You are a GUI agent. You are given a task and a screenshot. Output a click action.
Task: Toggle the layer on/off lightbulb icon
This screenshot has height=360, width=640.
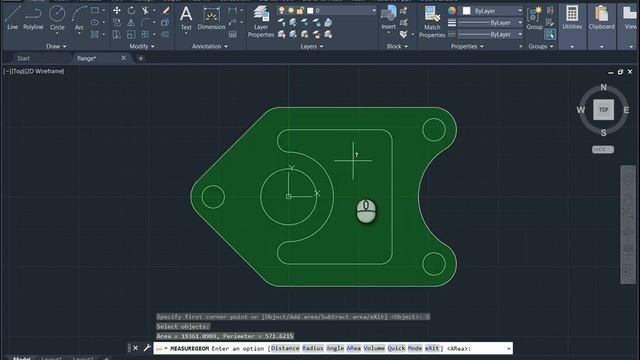point(282,10)
